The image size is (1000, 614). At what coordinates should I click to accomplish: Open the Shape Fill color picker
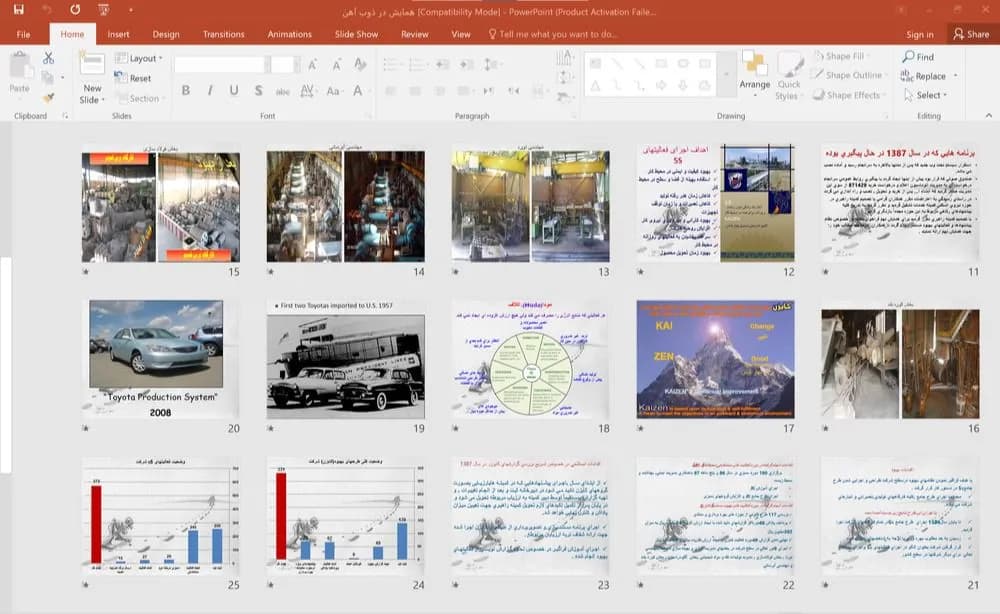click(842, 56)
